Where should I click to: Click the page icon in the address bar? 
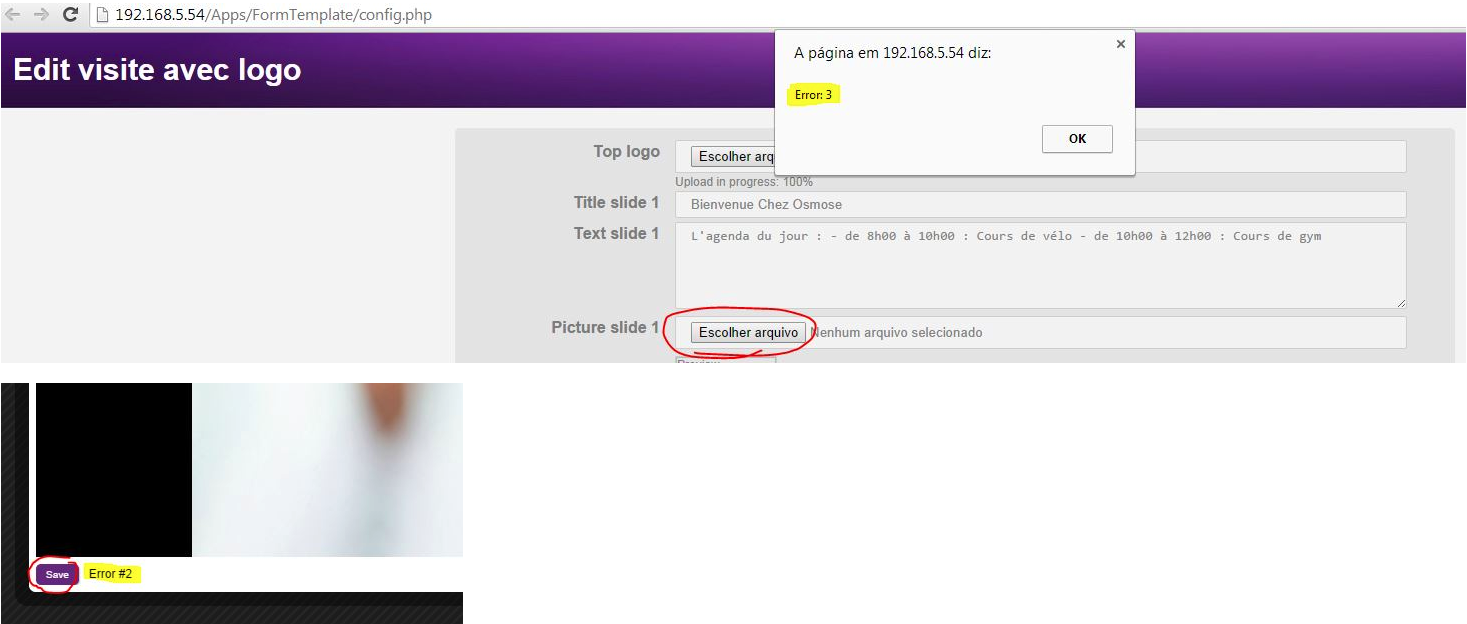click(x=102, y=15)
